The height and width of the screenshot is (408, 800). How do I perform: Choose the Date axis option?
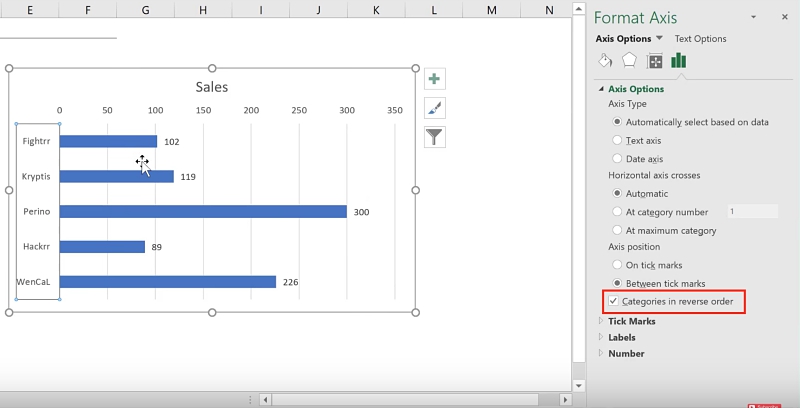618,159
